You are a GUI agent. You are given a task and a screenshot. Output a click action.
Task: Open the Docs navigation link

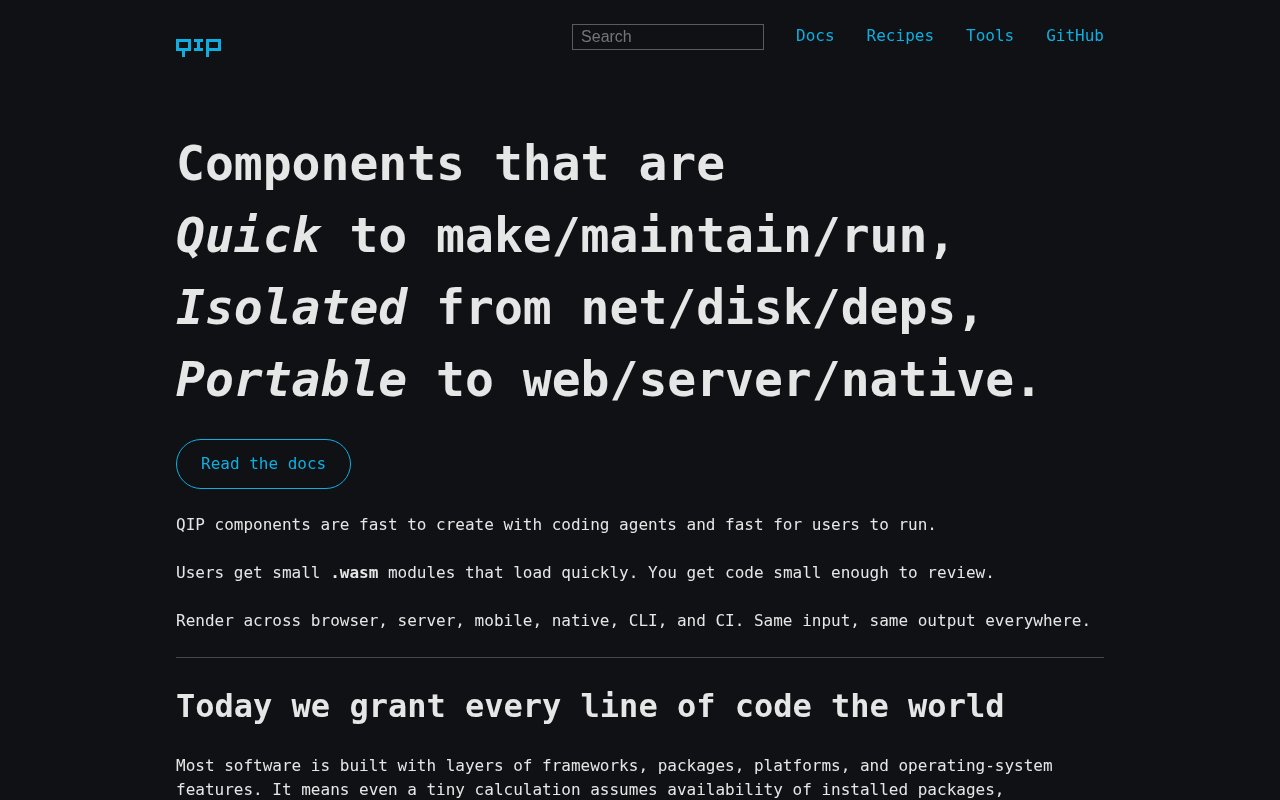tap(815, 36)
